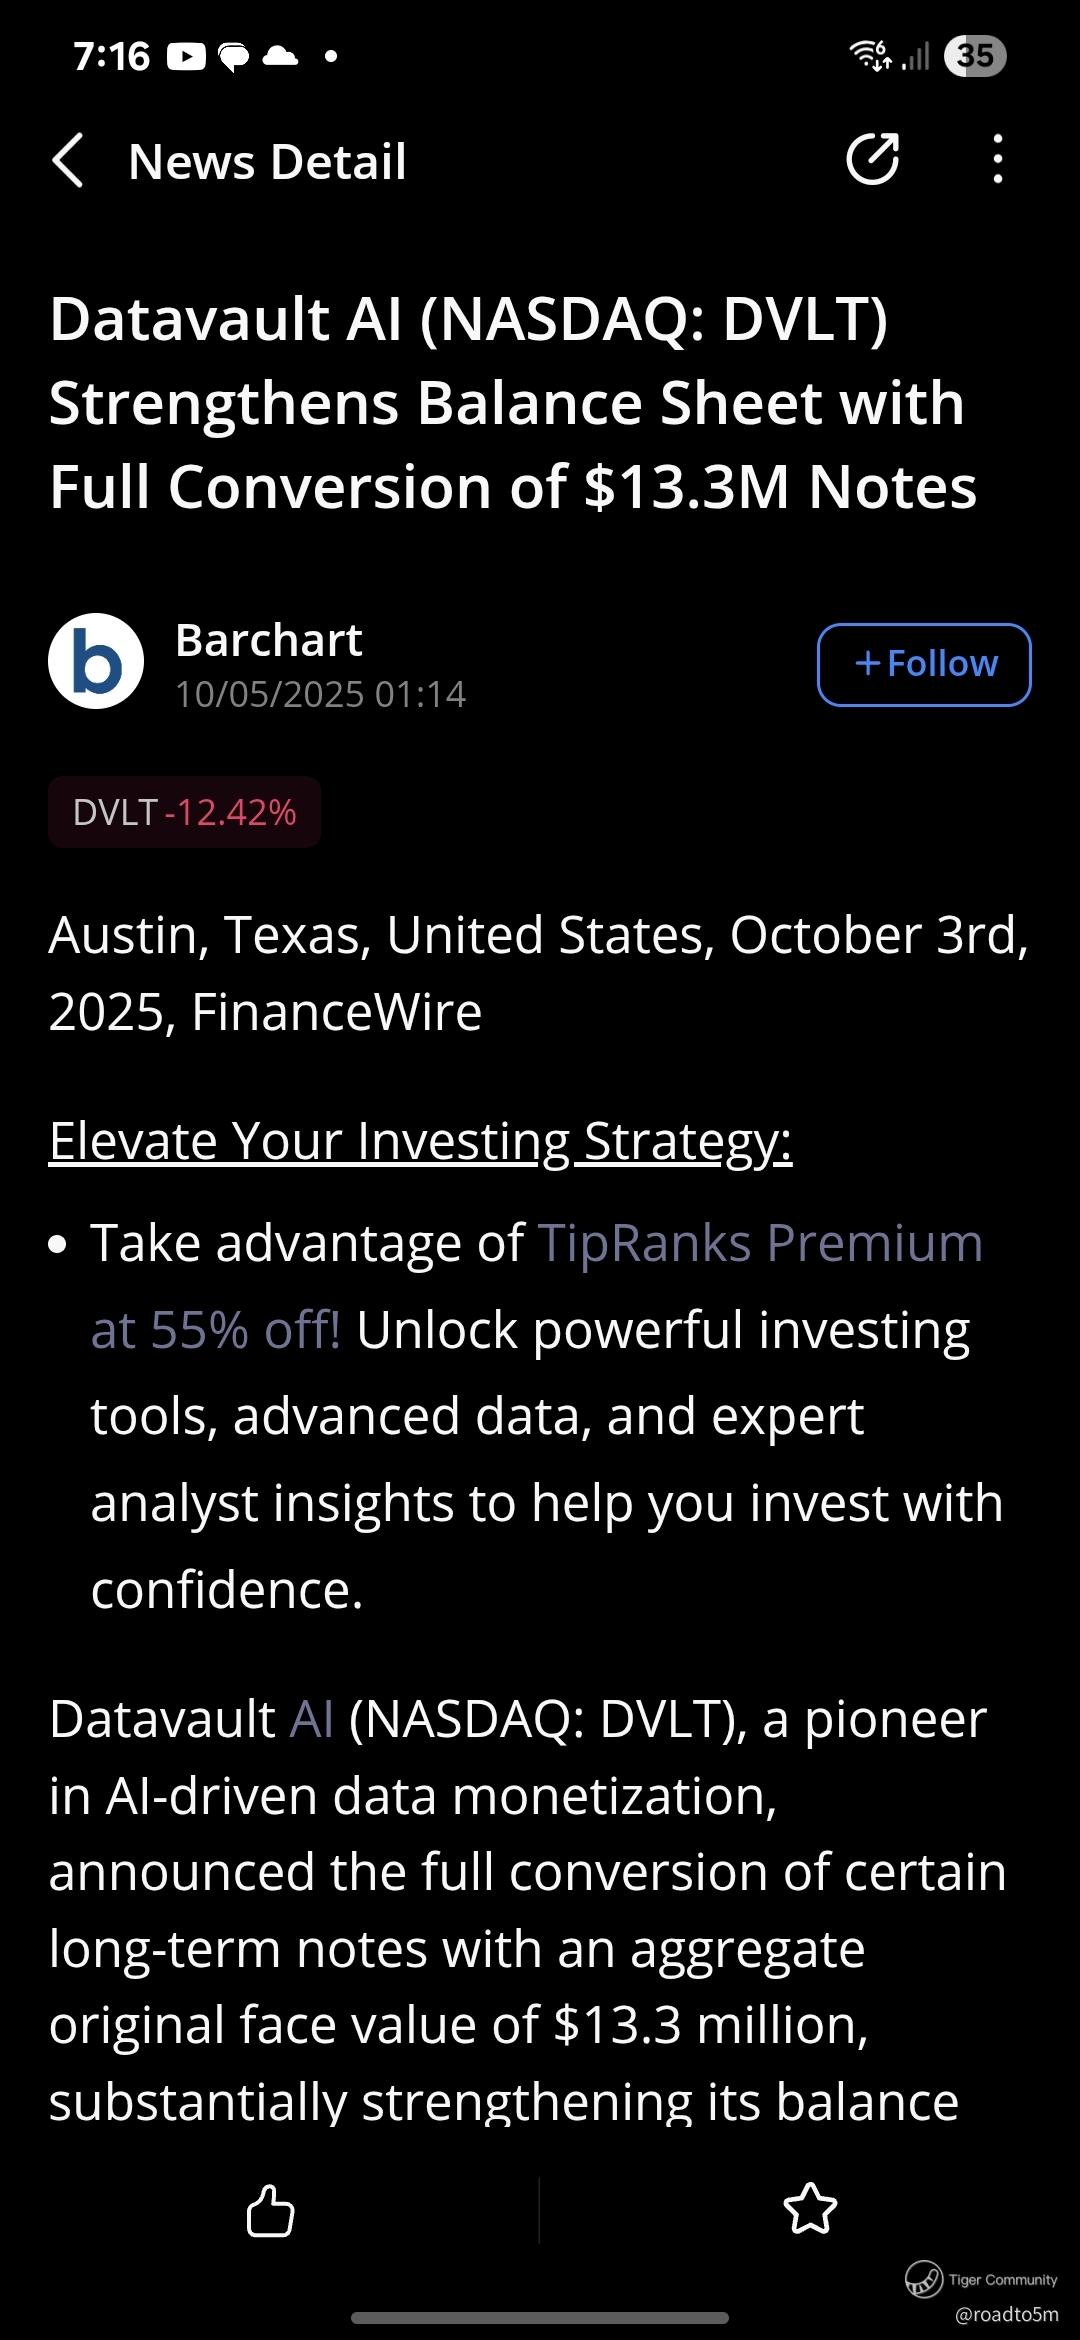
Task: Open the three-dot overflow menu
Action: 997,160
